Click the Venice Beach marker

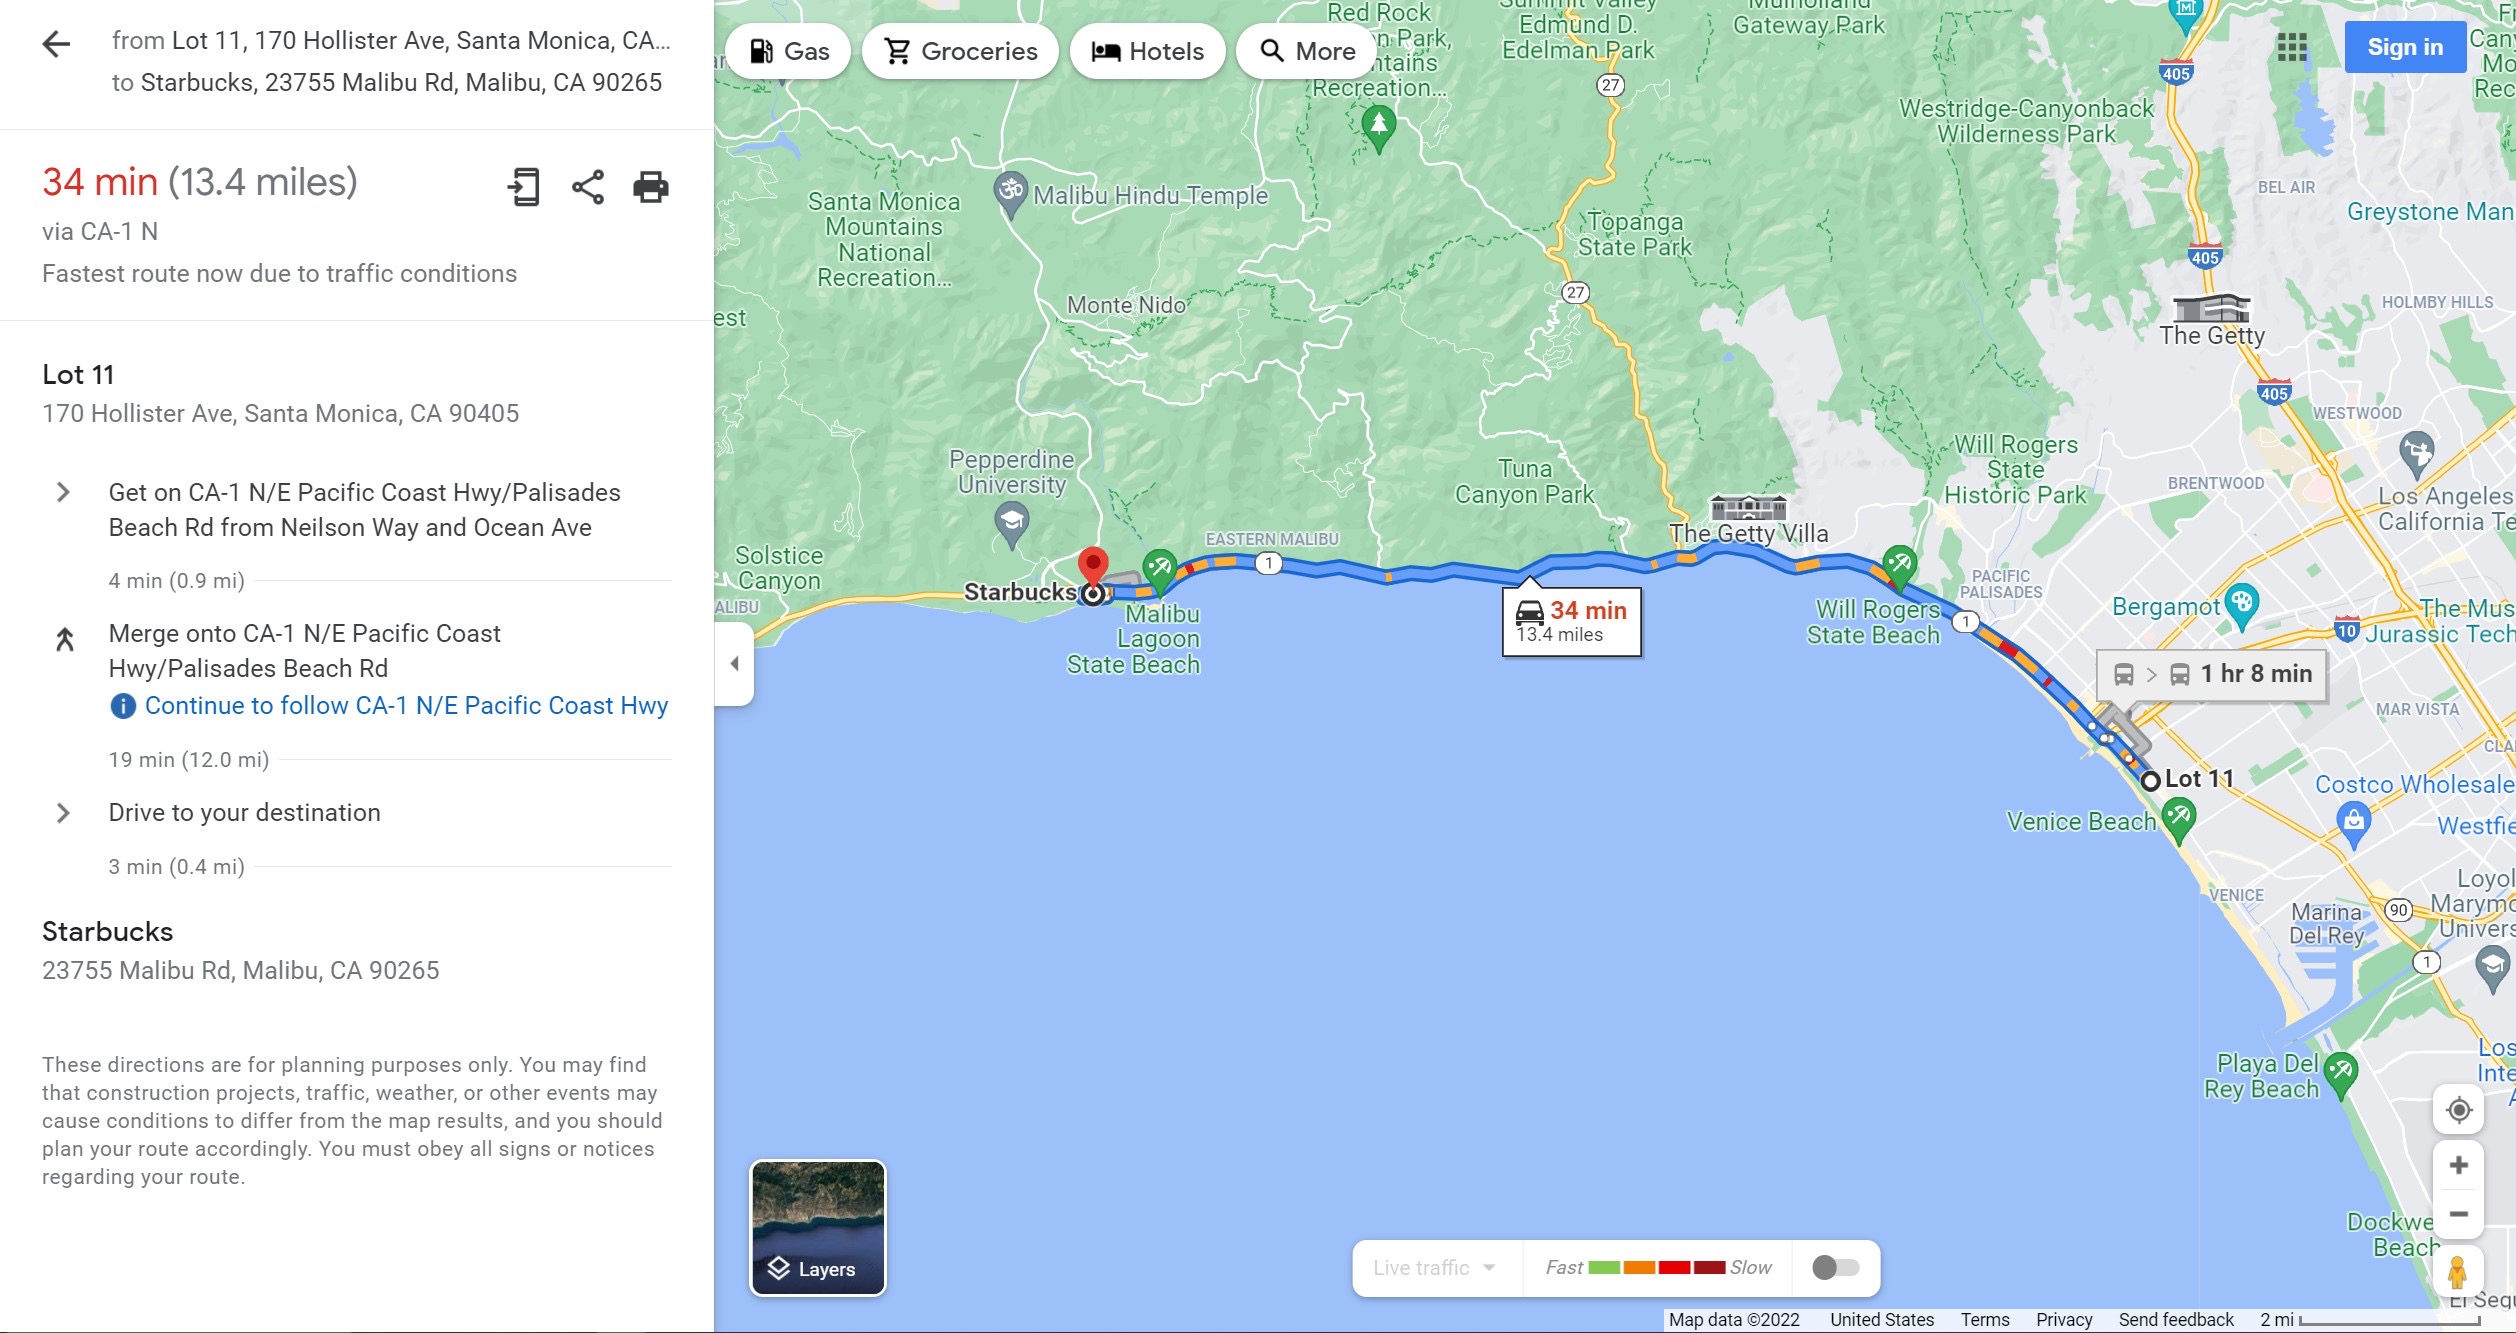click(2178, 820)
